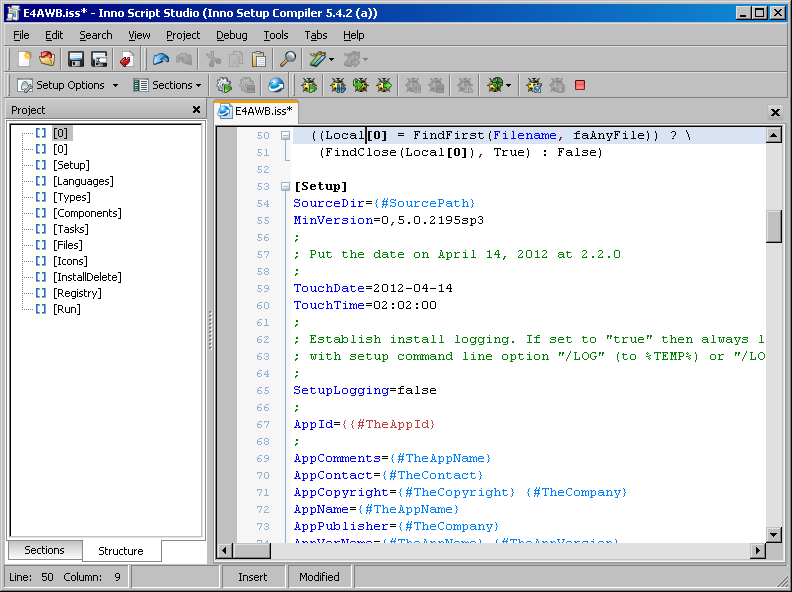
Task: Click the first green bug Run icon
Action: click(309, 86)
